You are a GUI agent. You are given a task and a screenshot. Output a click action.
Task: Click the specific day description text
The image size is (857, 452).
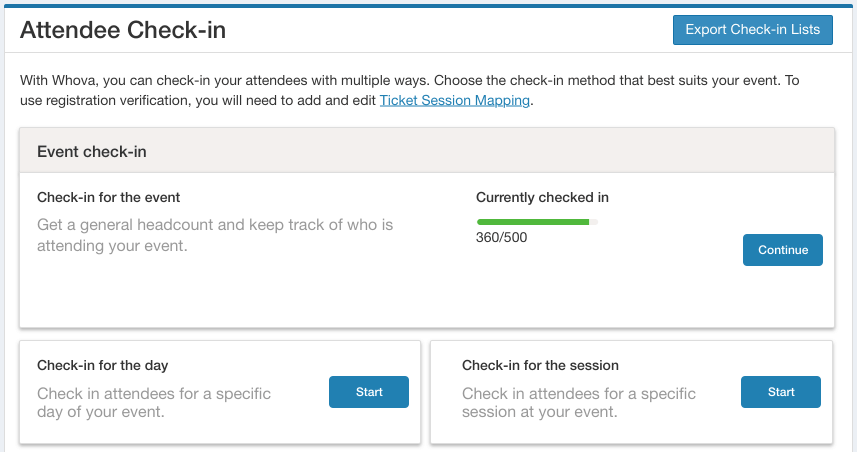(x=154, y=402)
